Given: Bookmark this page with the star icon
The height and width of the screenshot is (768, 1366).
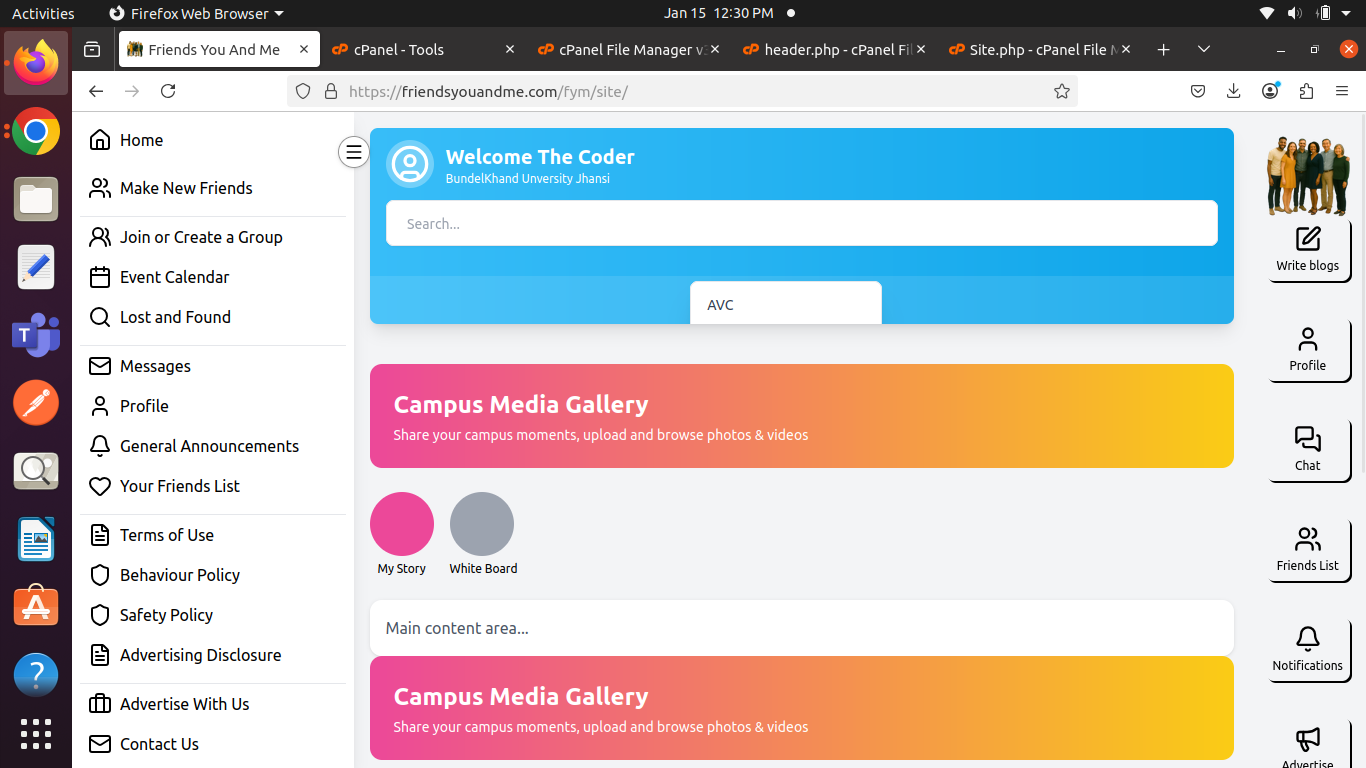Looking at the screenshot, I should (x=1061, y=91).
